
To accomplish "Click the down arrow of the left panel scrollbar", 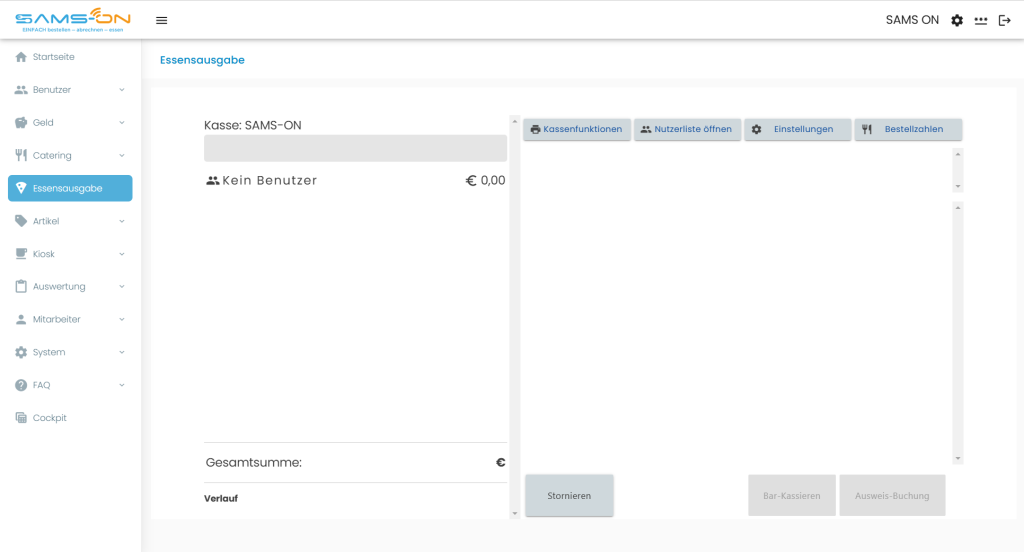I will (515, 513).
